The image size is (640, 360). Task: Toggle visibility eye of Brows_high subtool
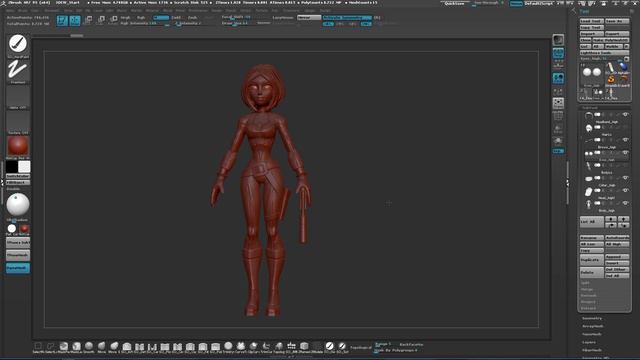coord(625,140)
